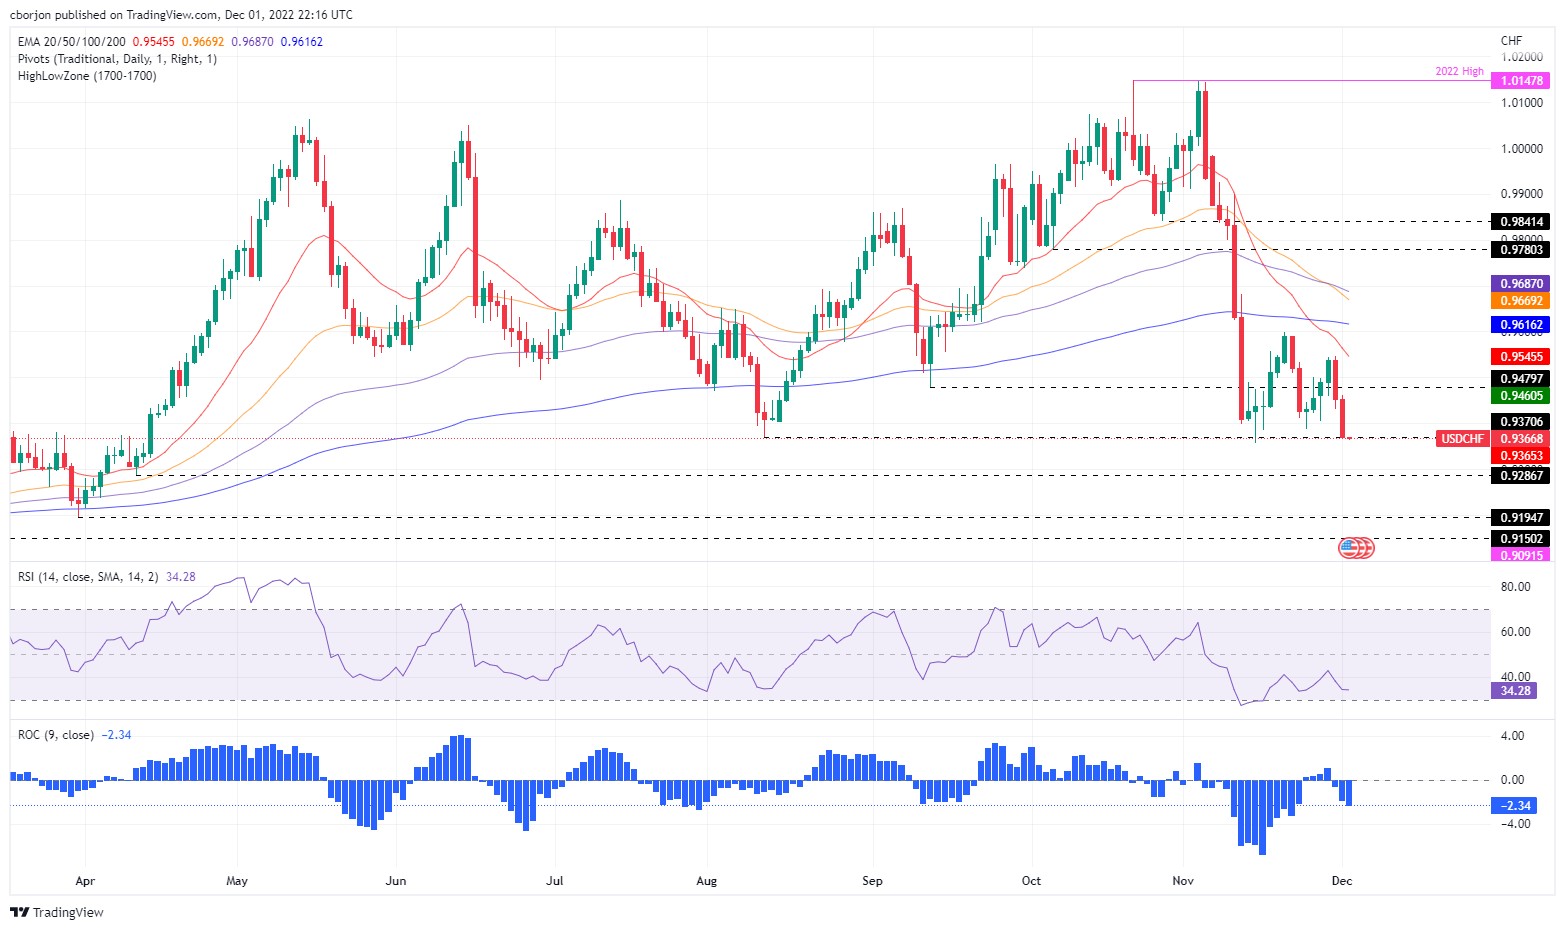
Task: Click the purple 0.96870 EMA price label
Action: (1521, 284)
